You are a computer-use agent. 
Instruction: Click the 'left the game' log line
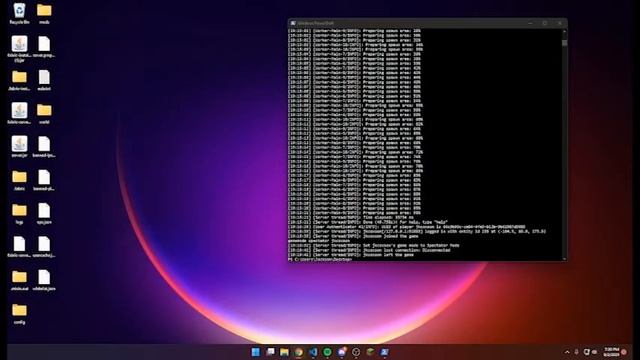click(351, 255)
